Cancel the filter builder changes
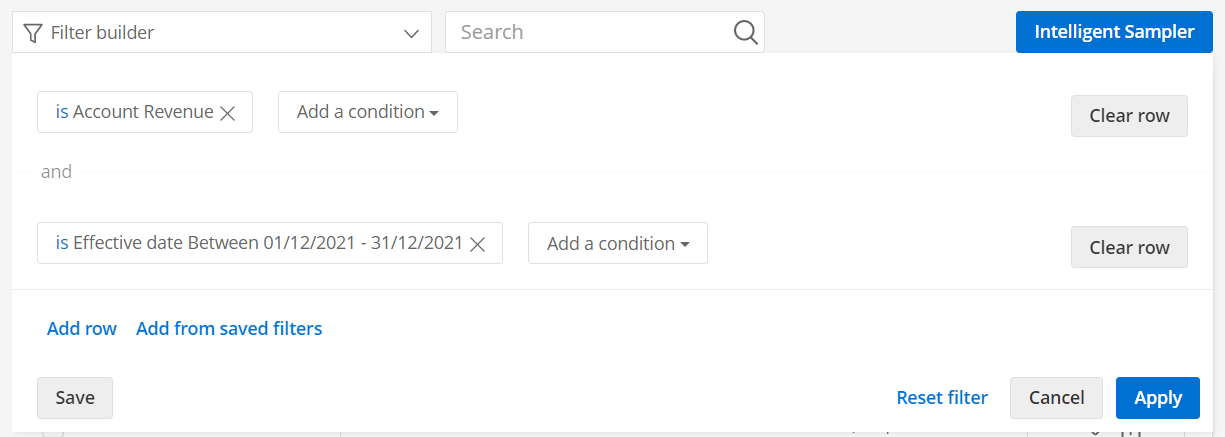 (x=1056, y=398)
